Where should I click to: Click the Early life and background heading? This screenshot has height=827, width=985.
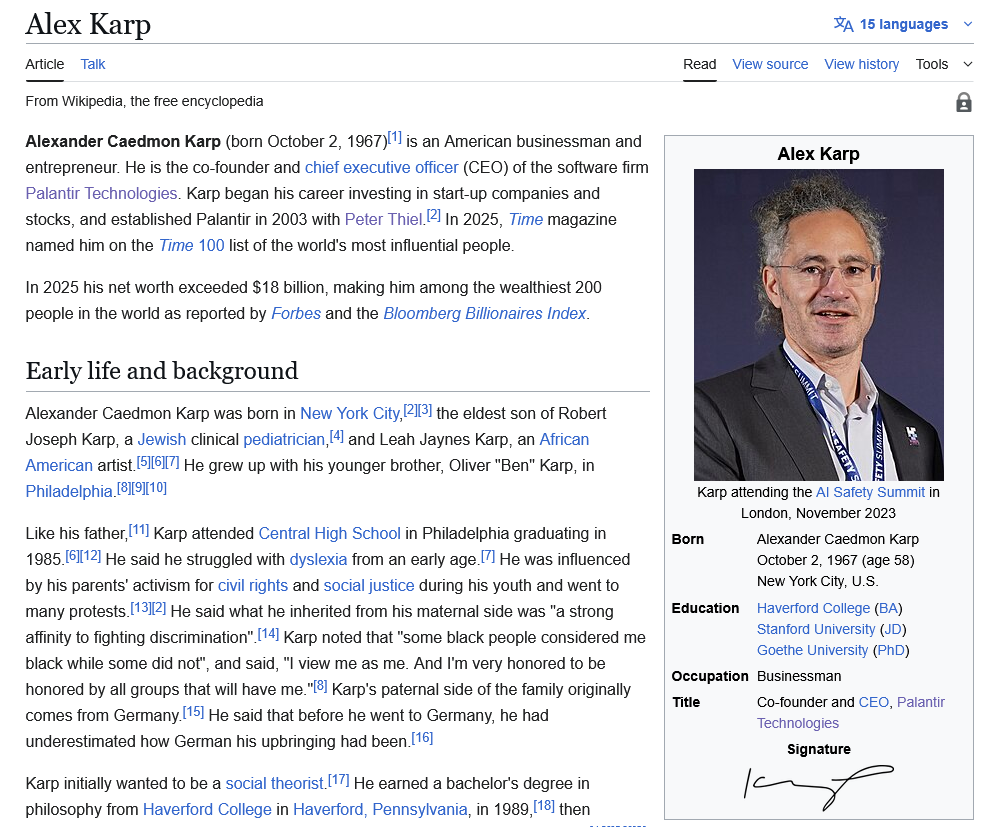[162, 371]
